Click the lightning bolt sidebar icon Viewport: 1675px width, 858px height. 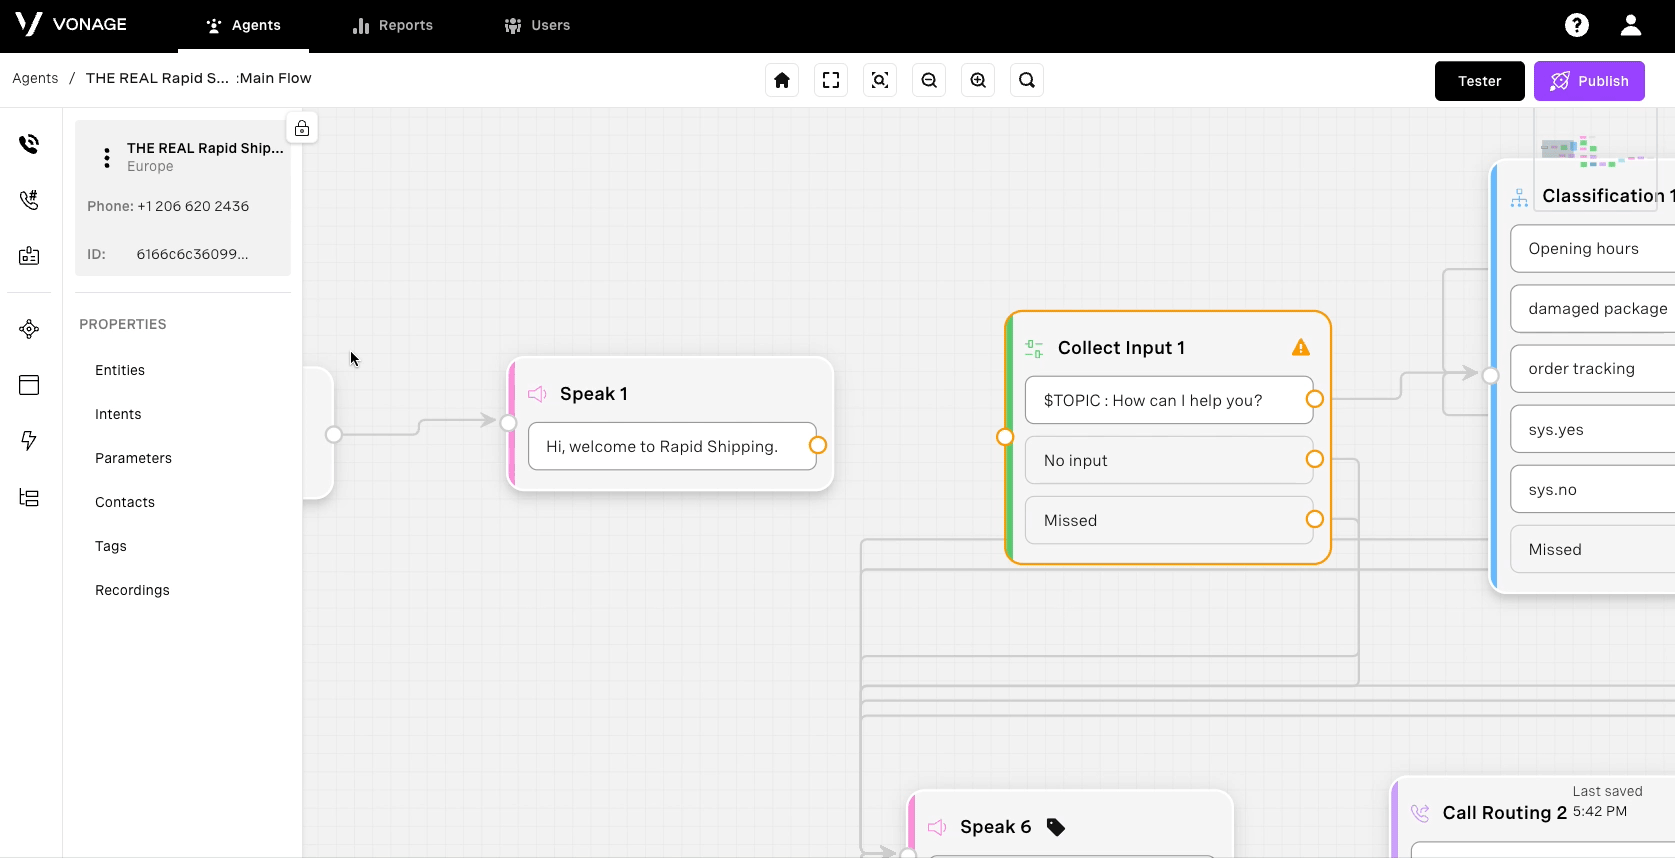(29, 441)
